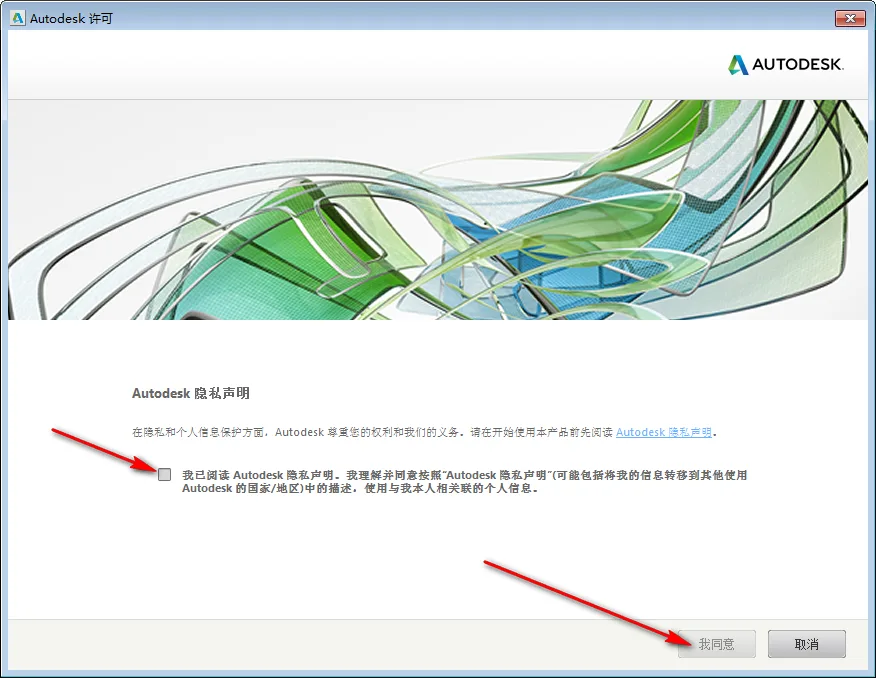Click the Autodesk 许可 title text
The width and height of the screenshot is (876, 678).
point(71,18)
